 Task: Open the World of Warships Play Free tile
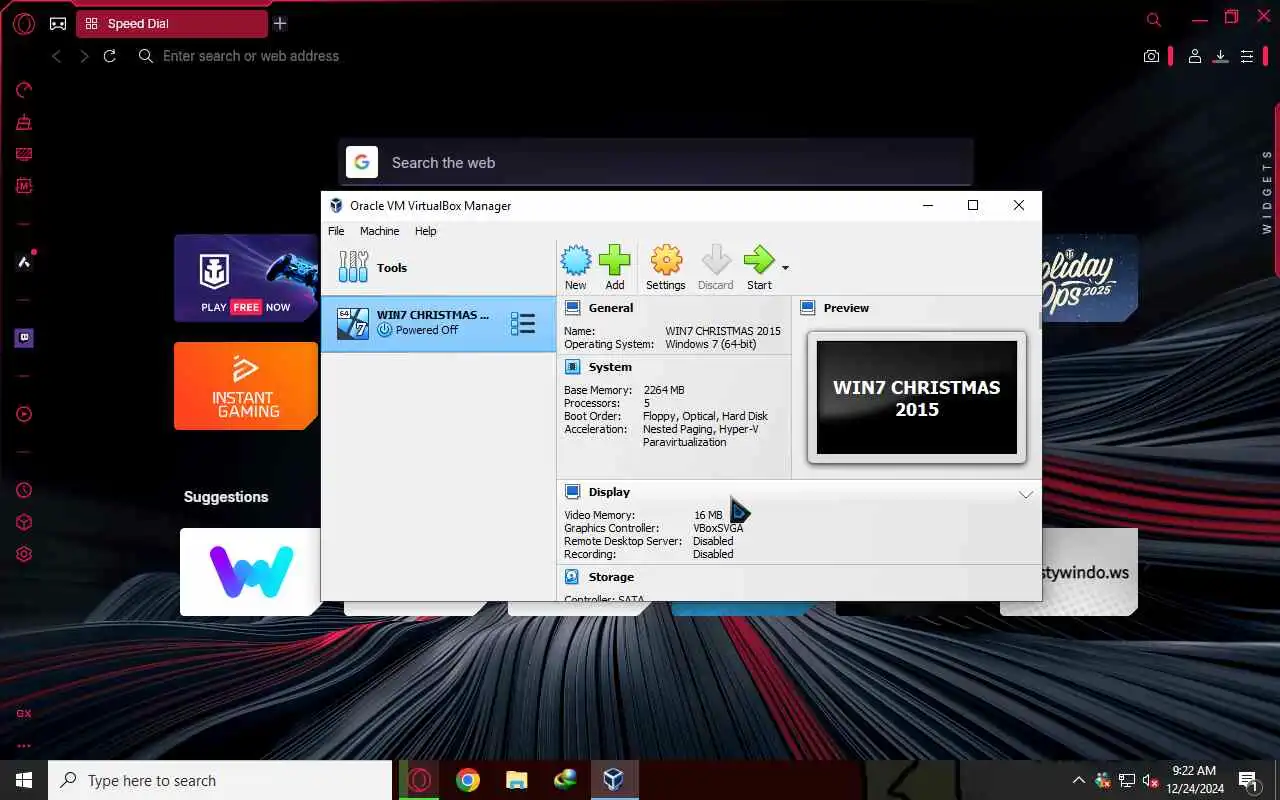[x=247, y=278]
